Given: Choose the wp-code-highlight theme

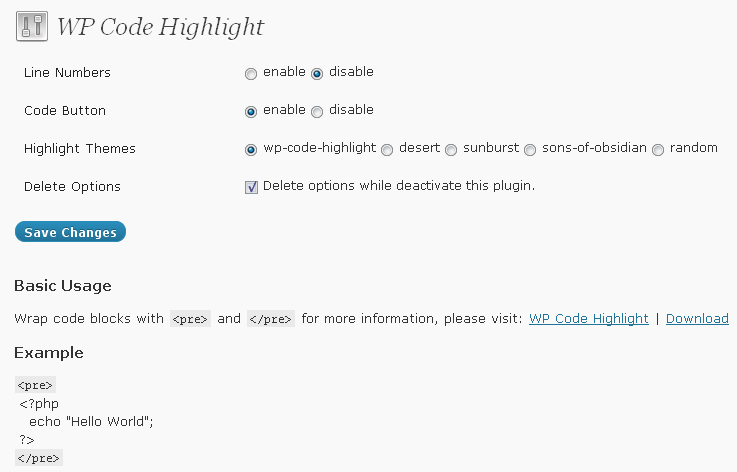Looking at the screenshot, I should [251, 150].
